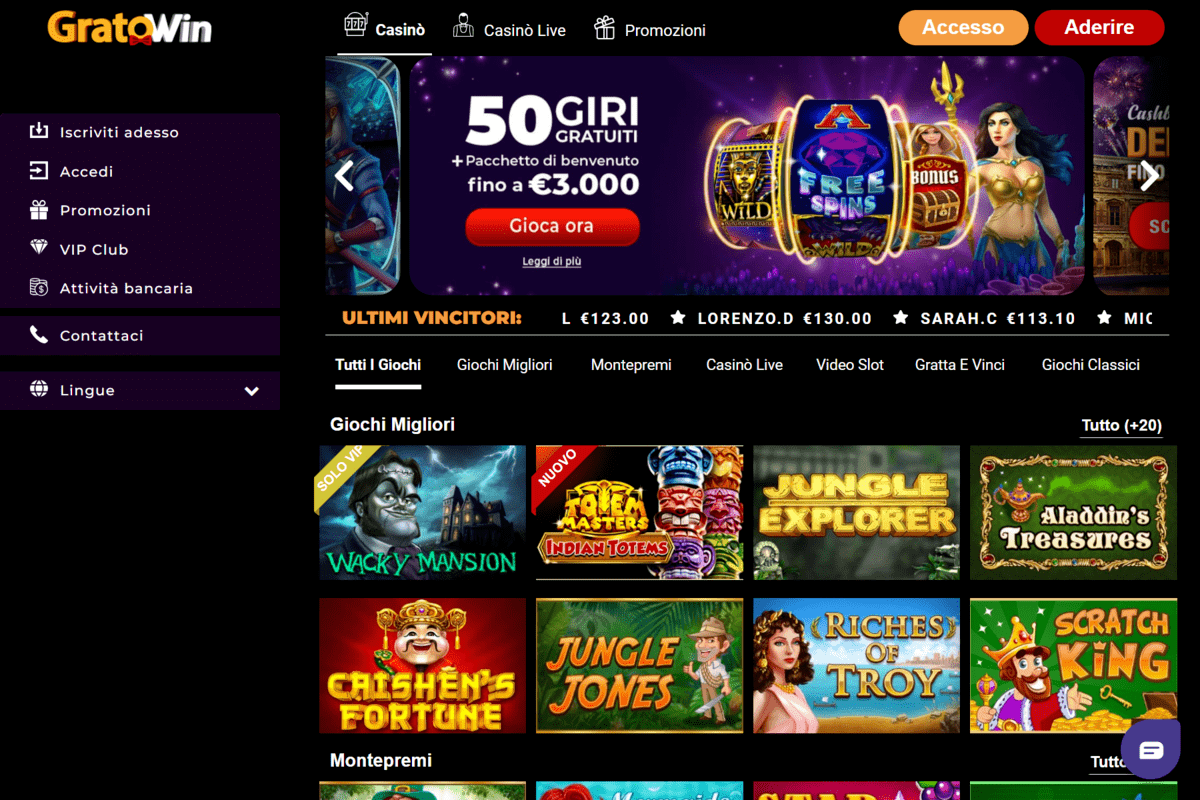The width and height of the screenshot is (1200, 800).
Task: Click the GratoWin logo
Action: coord(130,27)
